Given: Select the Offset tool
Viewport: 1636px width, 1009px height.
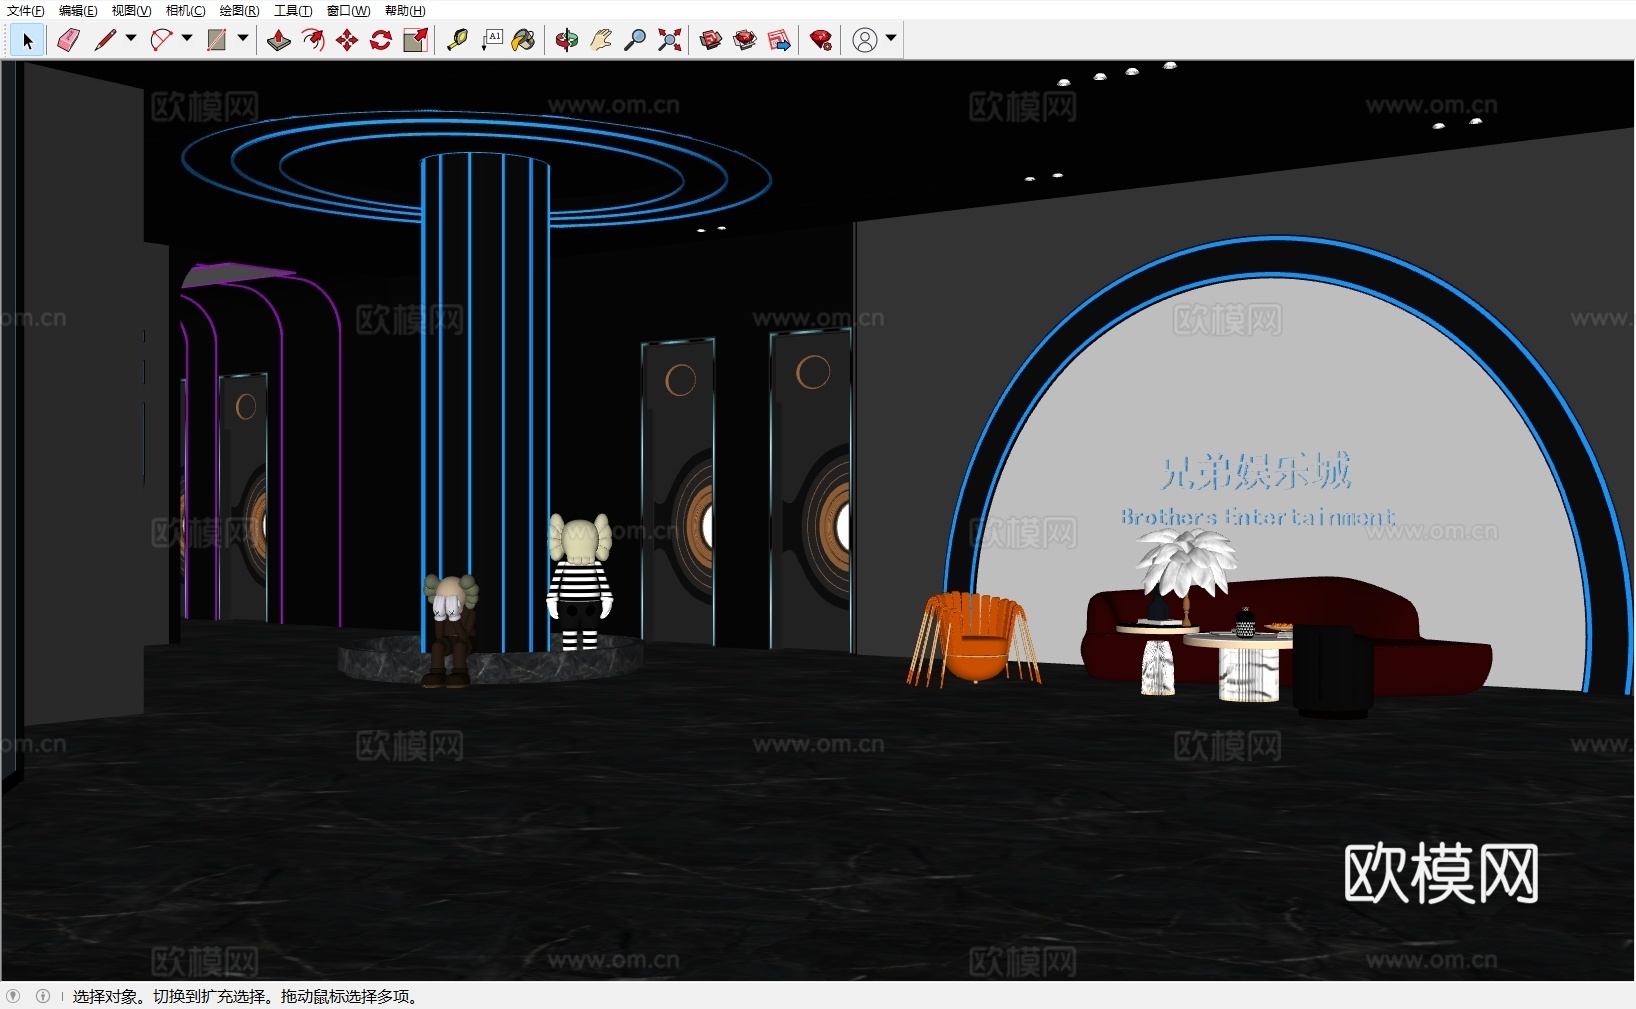Looking at the screenshot, I should 313,40.
